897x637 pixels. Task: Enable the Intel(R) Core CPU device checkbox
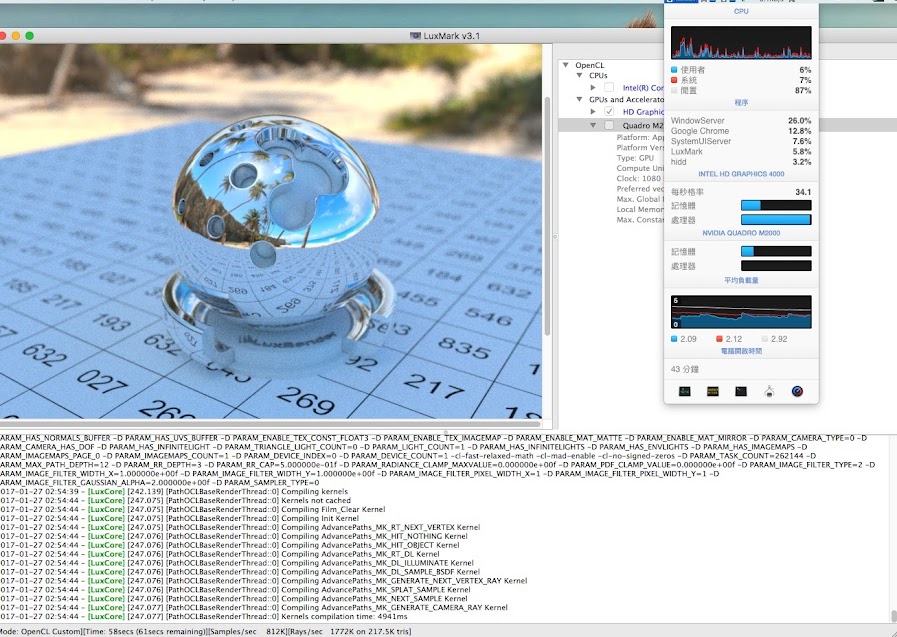tap(609, 87)
